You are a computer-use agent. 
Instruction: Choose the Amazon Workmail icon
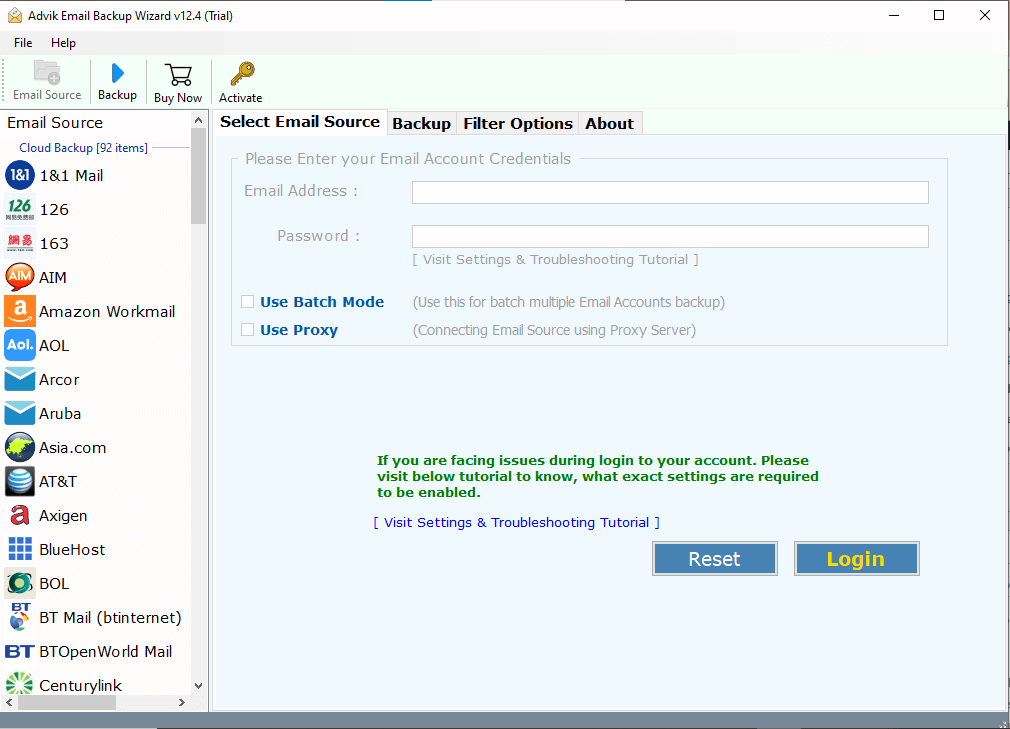point(20,311)
